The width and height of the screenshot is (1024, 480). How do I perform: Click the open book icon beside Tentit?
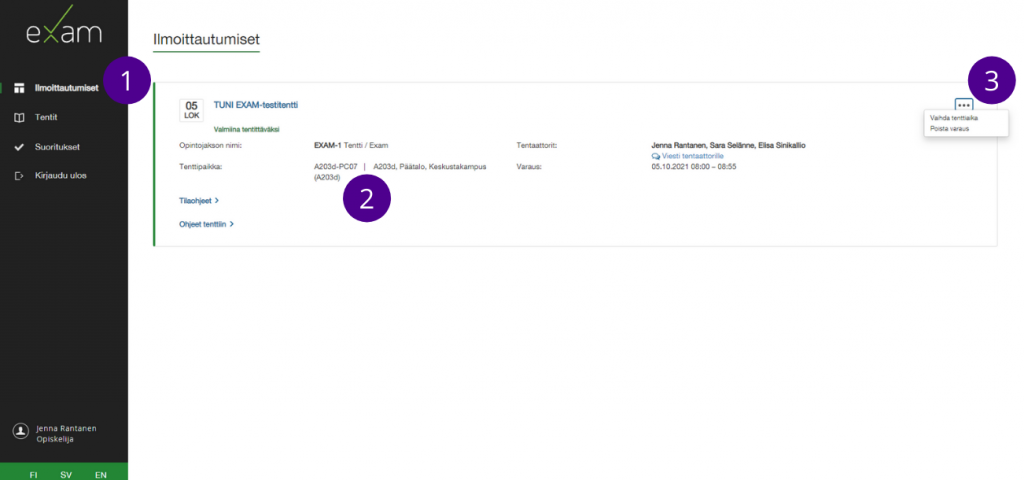click(20, 117)
